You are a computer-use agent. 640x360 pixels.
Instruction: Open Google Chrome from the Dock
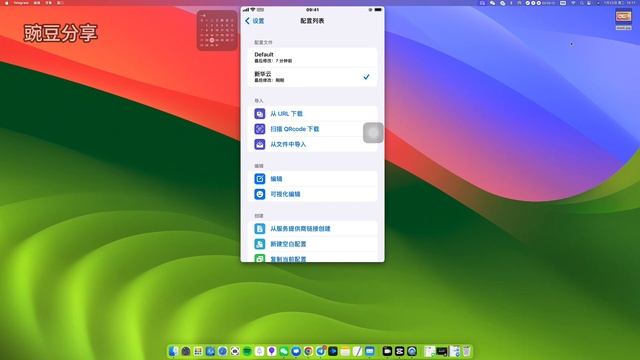pos(308,351)
